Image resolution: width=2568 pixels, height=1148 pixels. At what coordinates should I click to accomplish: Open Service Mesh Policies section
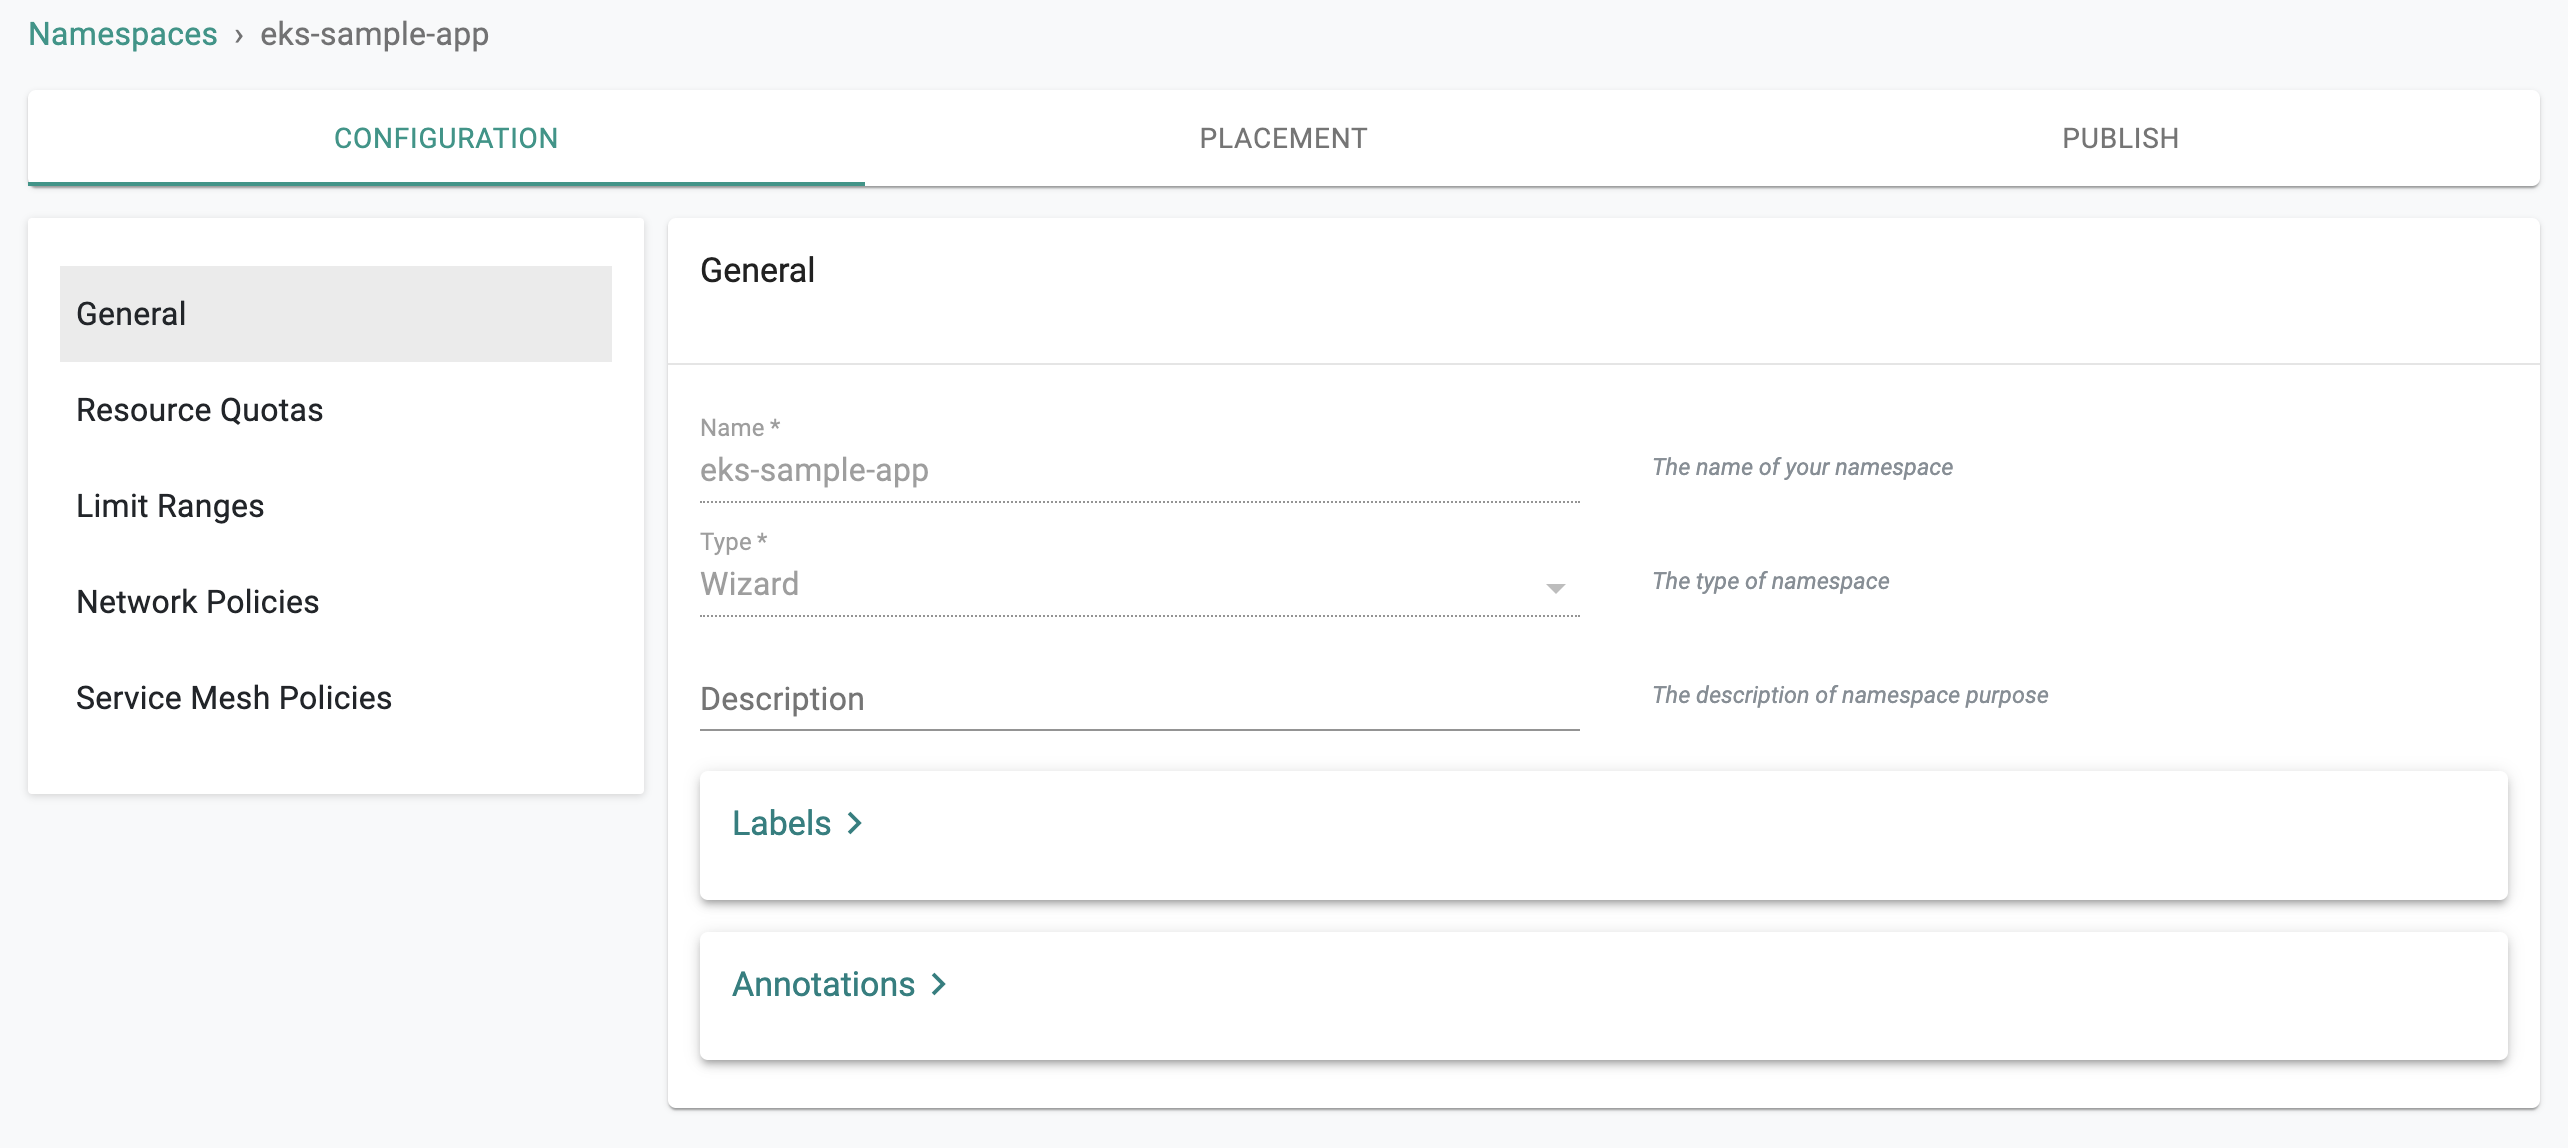click(x=336, y=698)
